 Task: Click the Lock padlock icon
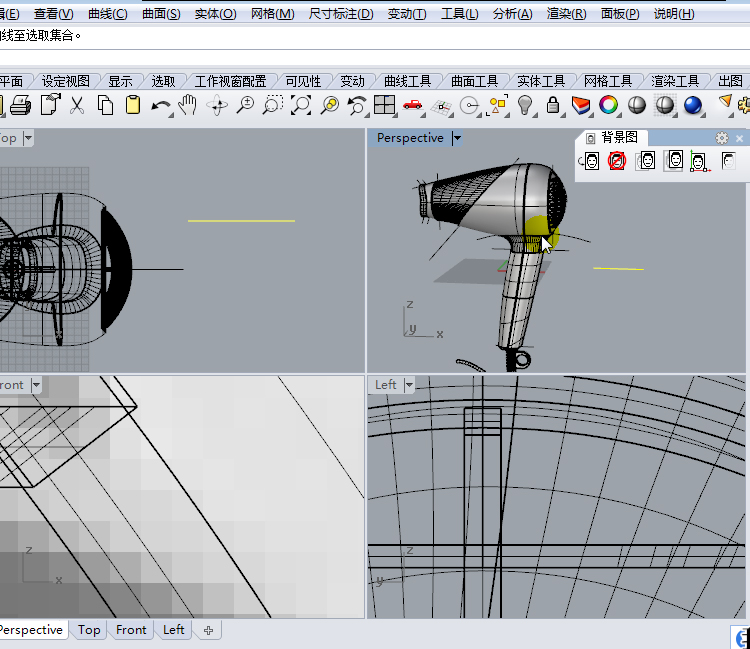(x=552, y=105)
